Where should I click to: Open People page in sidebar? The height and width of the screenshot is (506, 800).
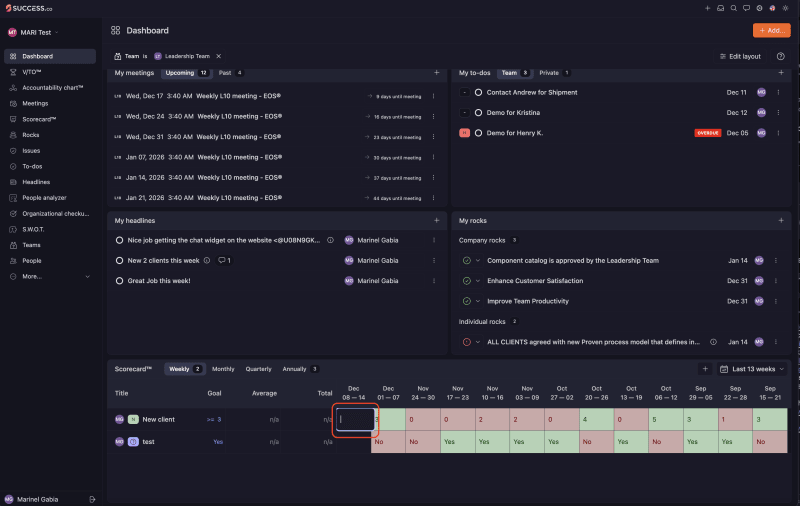point(50,261)
